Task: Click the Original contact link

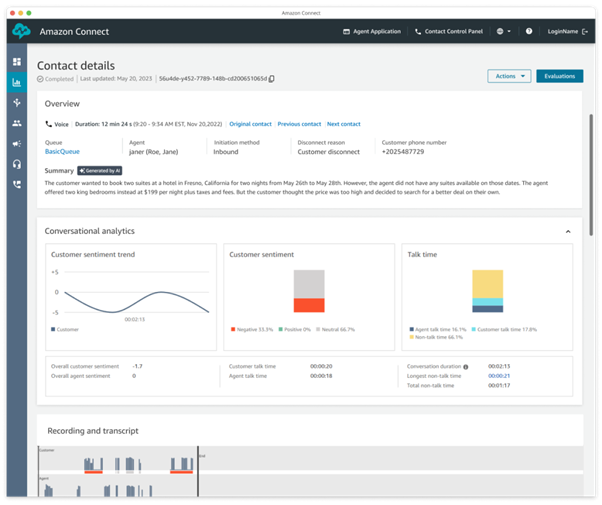Action: tap(250, 124)
